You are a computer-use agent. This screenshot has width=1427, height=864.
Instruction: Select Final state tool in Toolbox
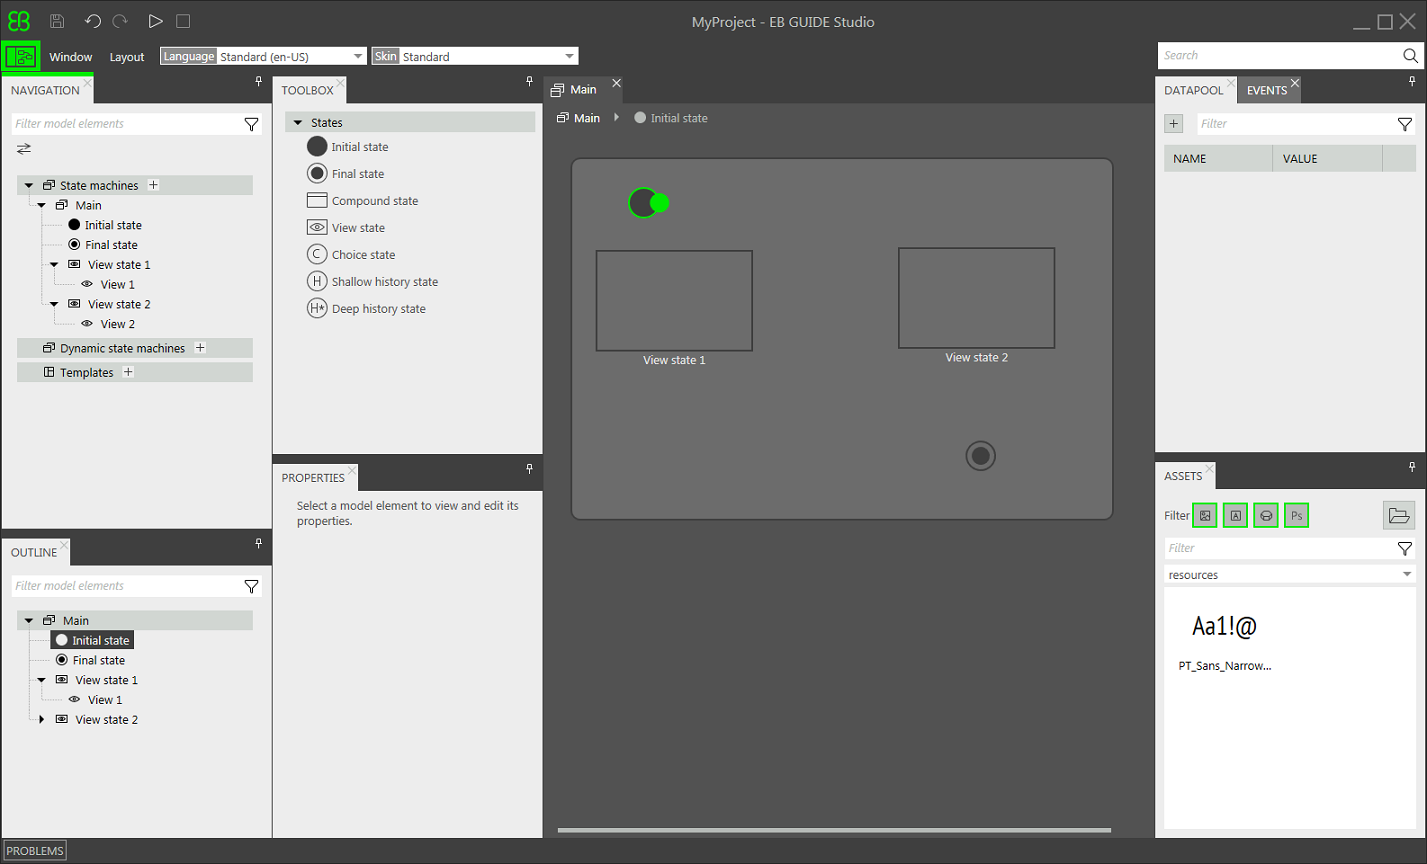pos(345,174)
